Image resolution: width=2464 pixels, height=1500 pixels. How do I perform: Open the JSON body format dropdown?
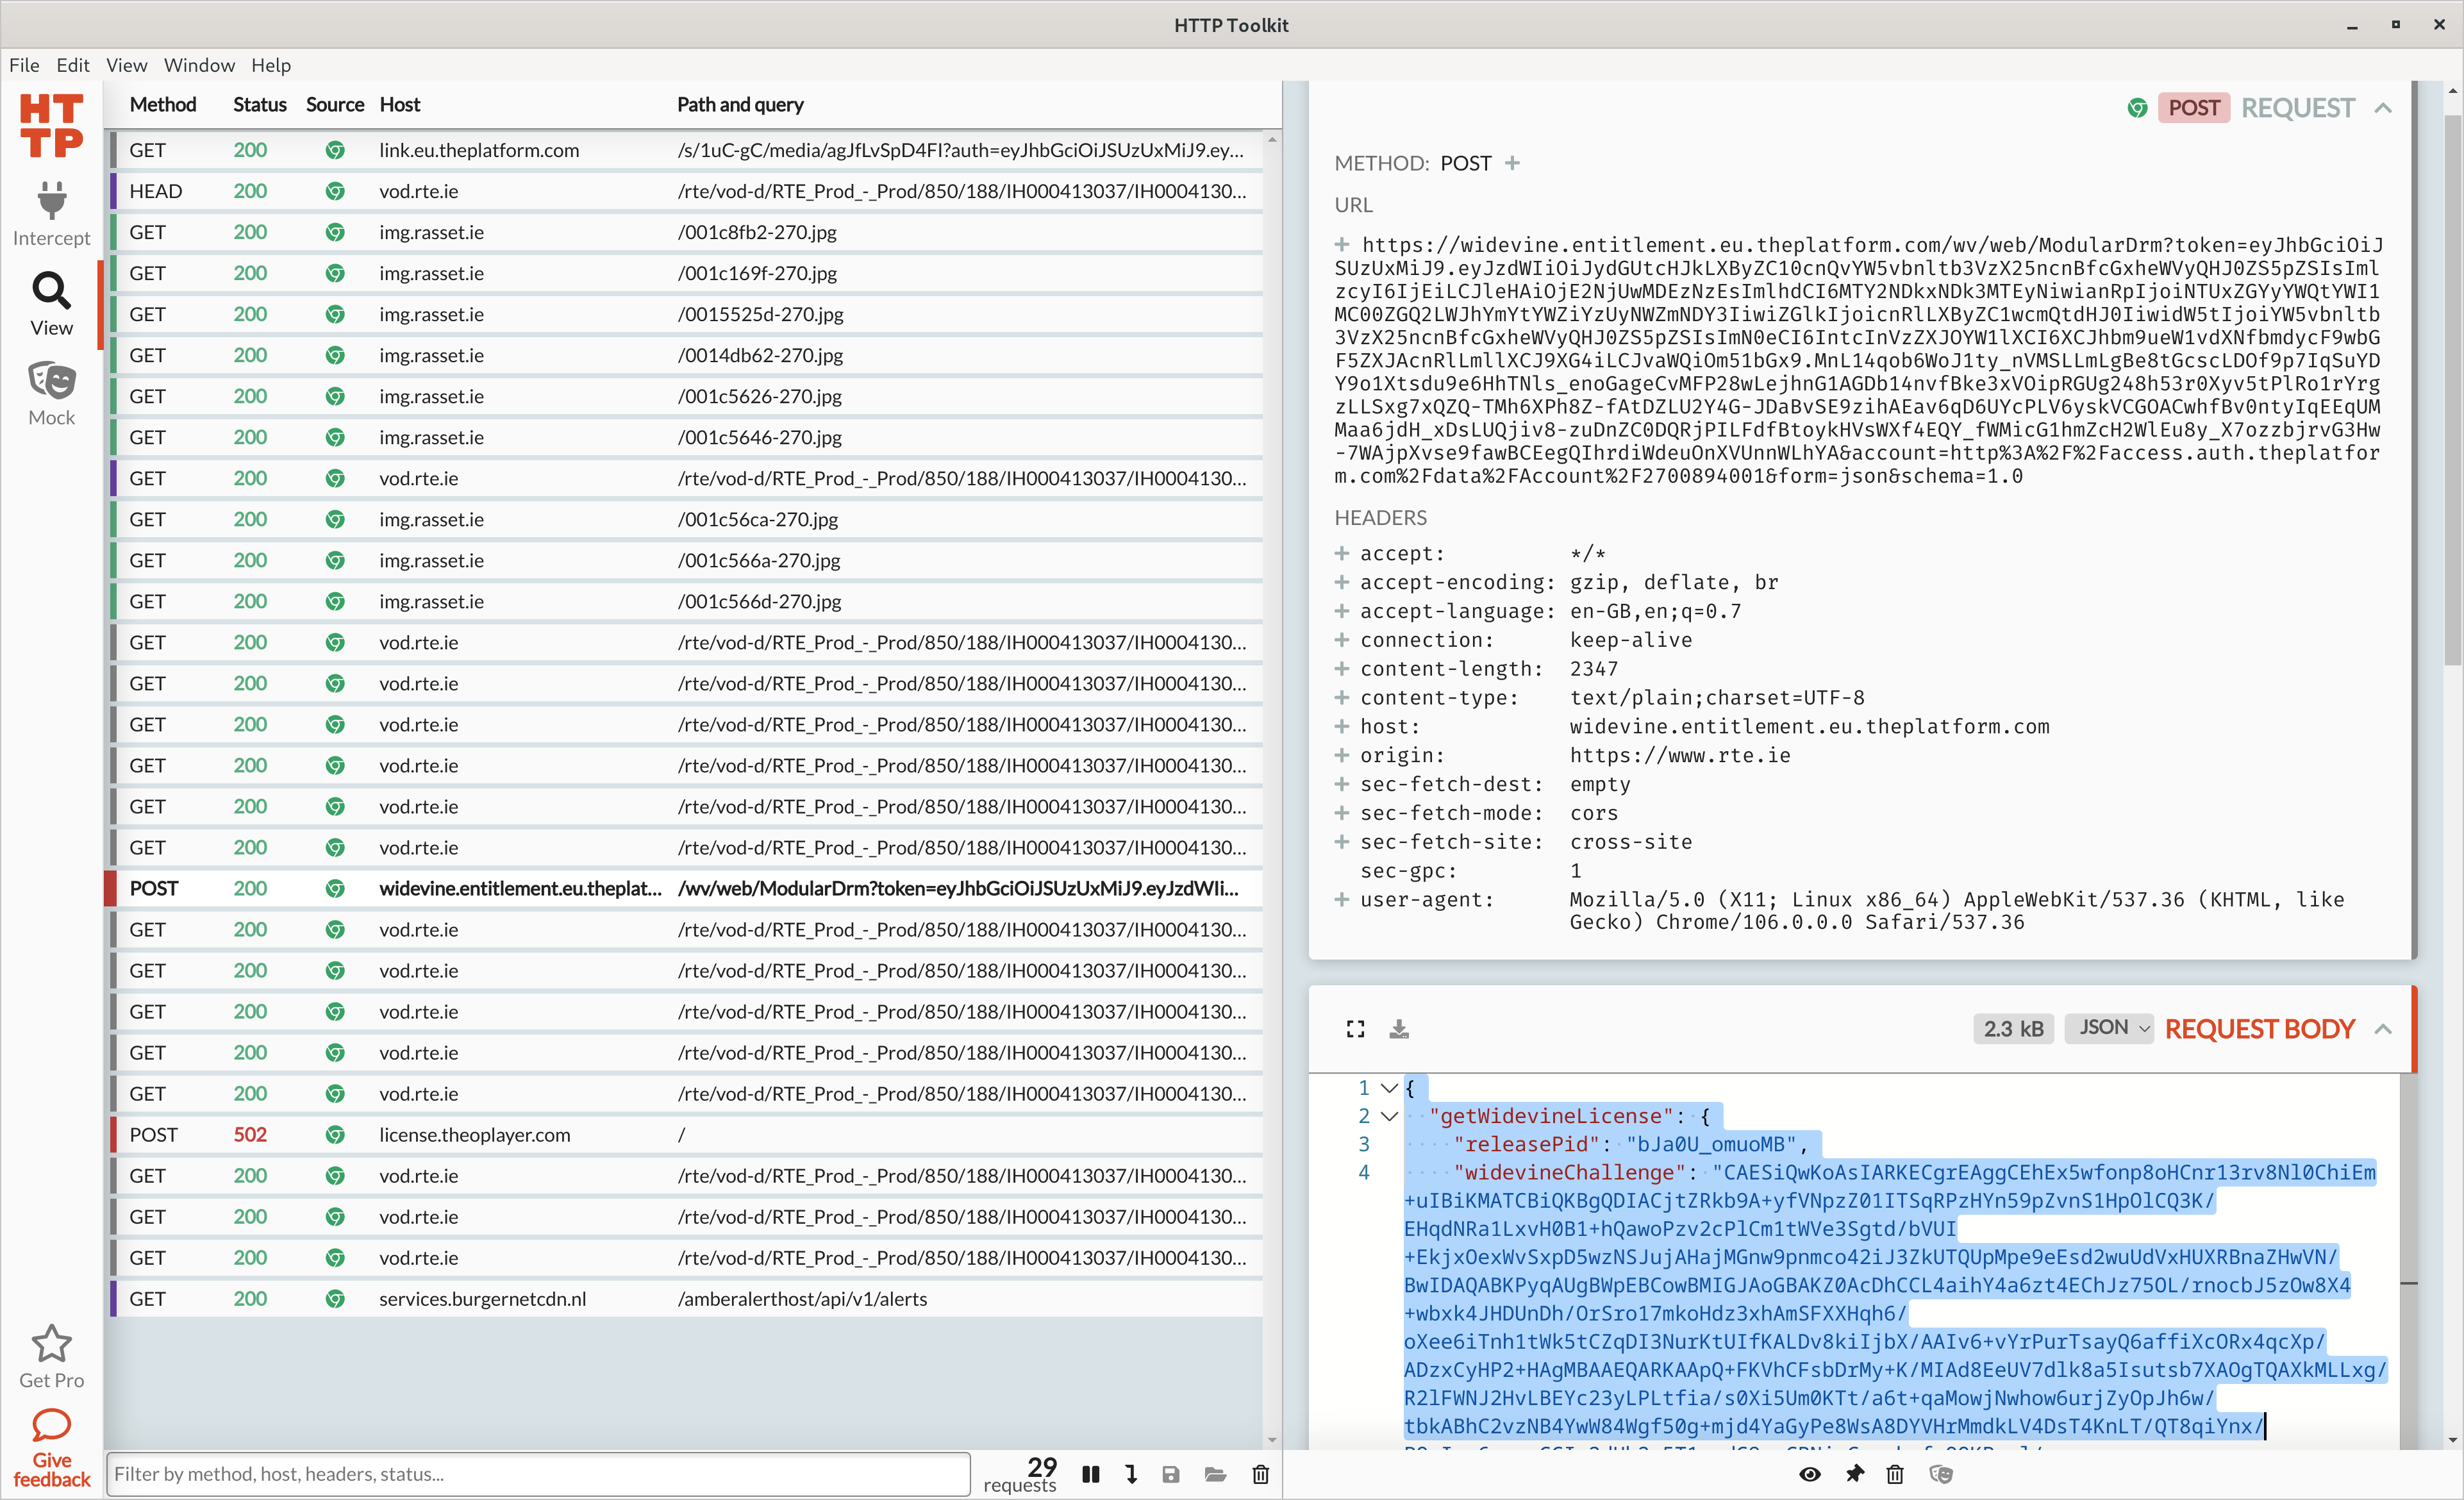[x=2110, y=1028]
